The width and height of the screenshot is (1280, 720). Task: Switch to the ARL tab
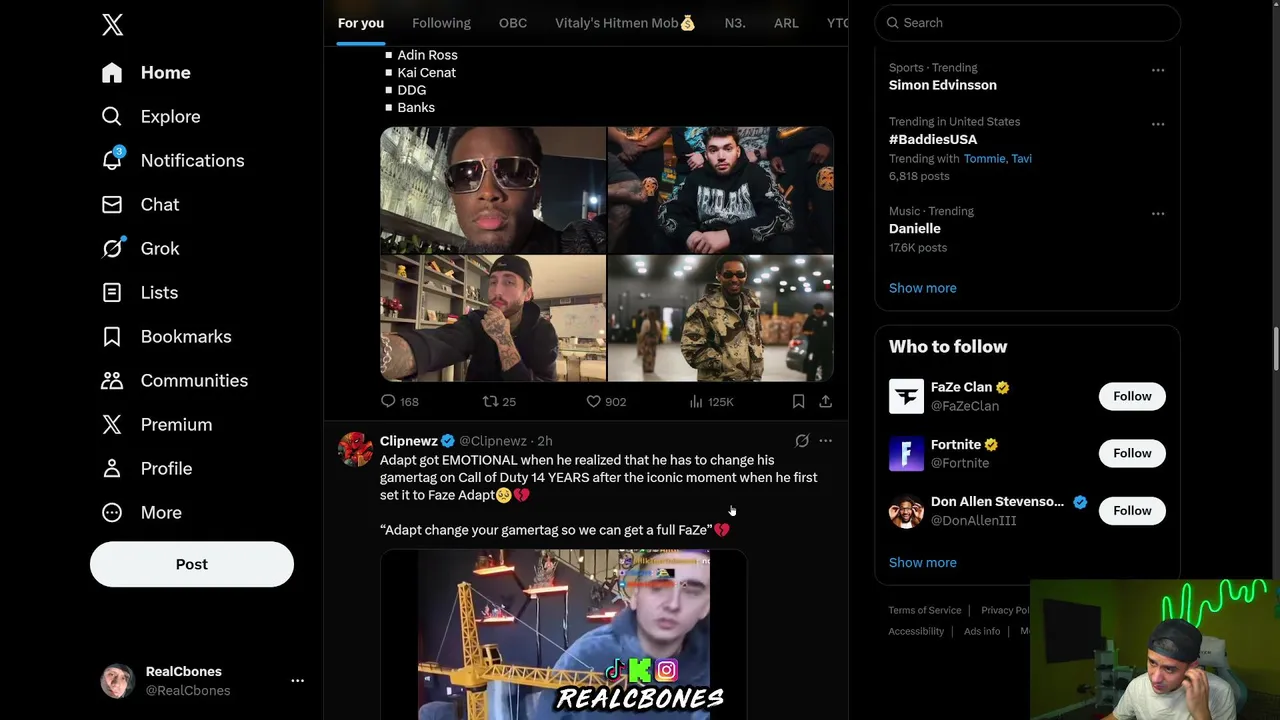coord(786,22)
